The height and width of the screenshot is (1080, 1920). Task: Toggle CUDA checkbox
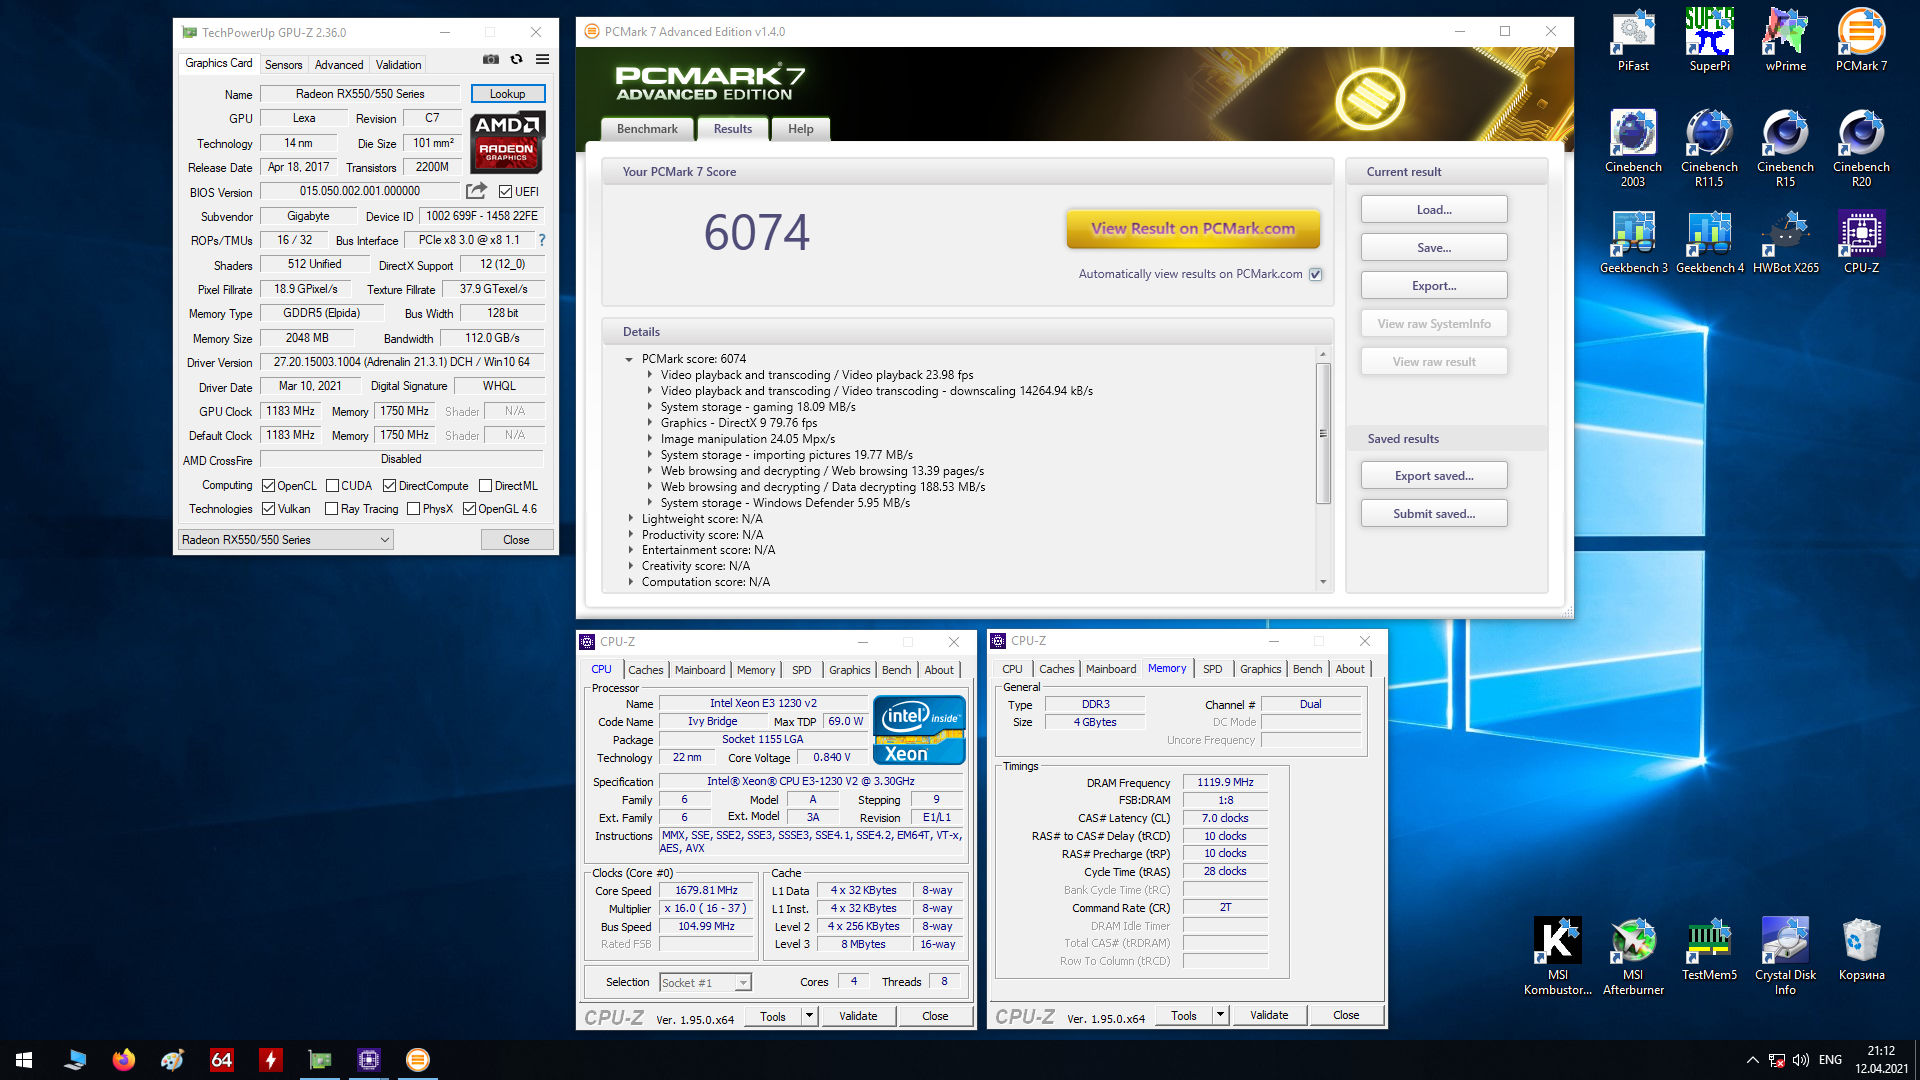[x=332, y=486]
